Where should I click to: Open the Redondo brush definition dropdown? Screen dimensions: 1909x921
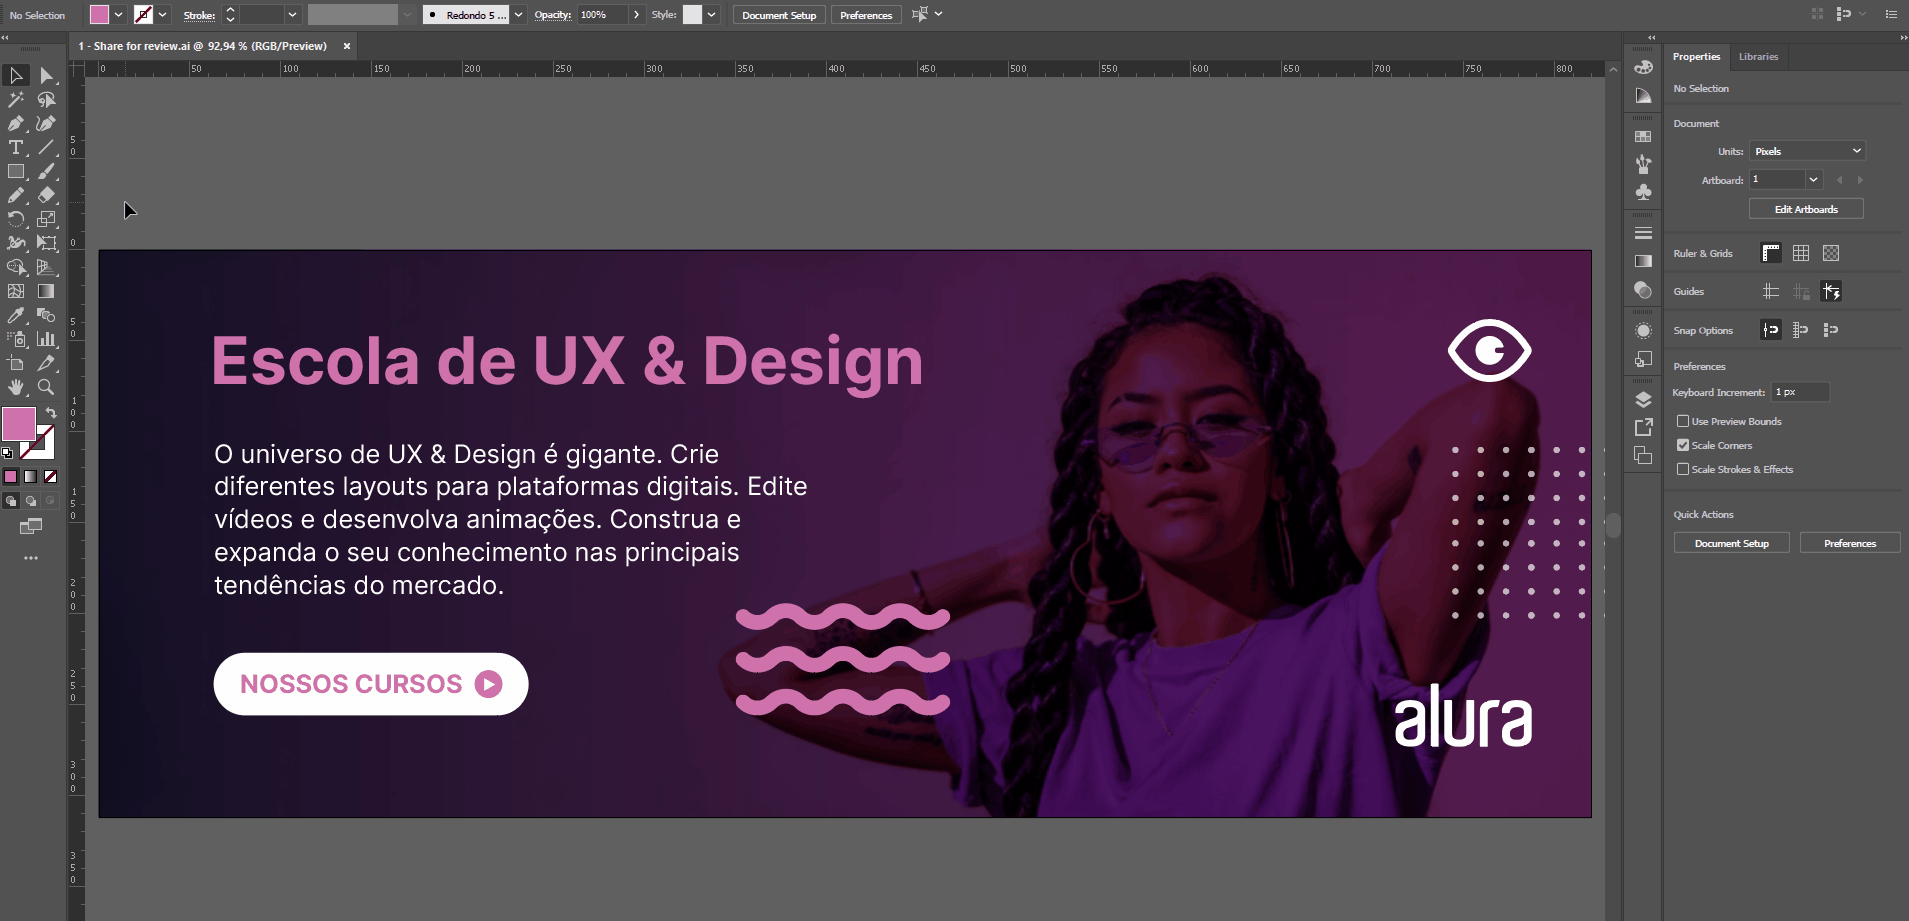click(518, 15)
